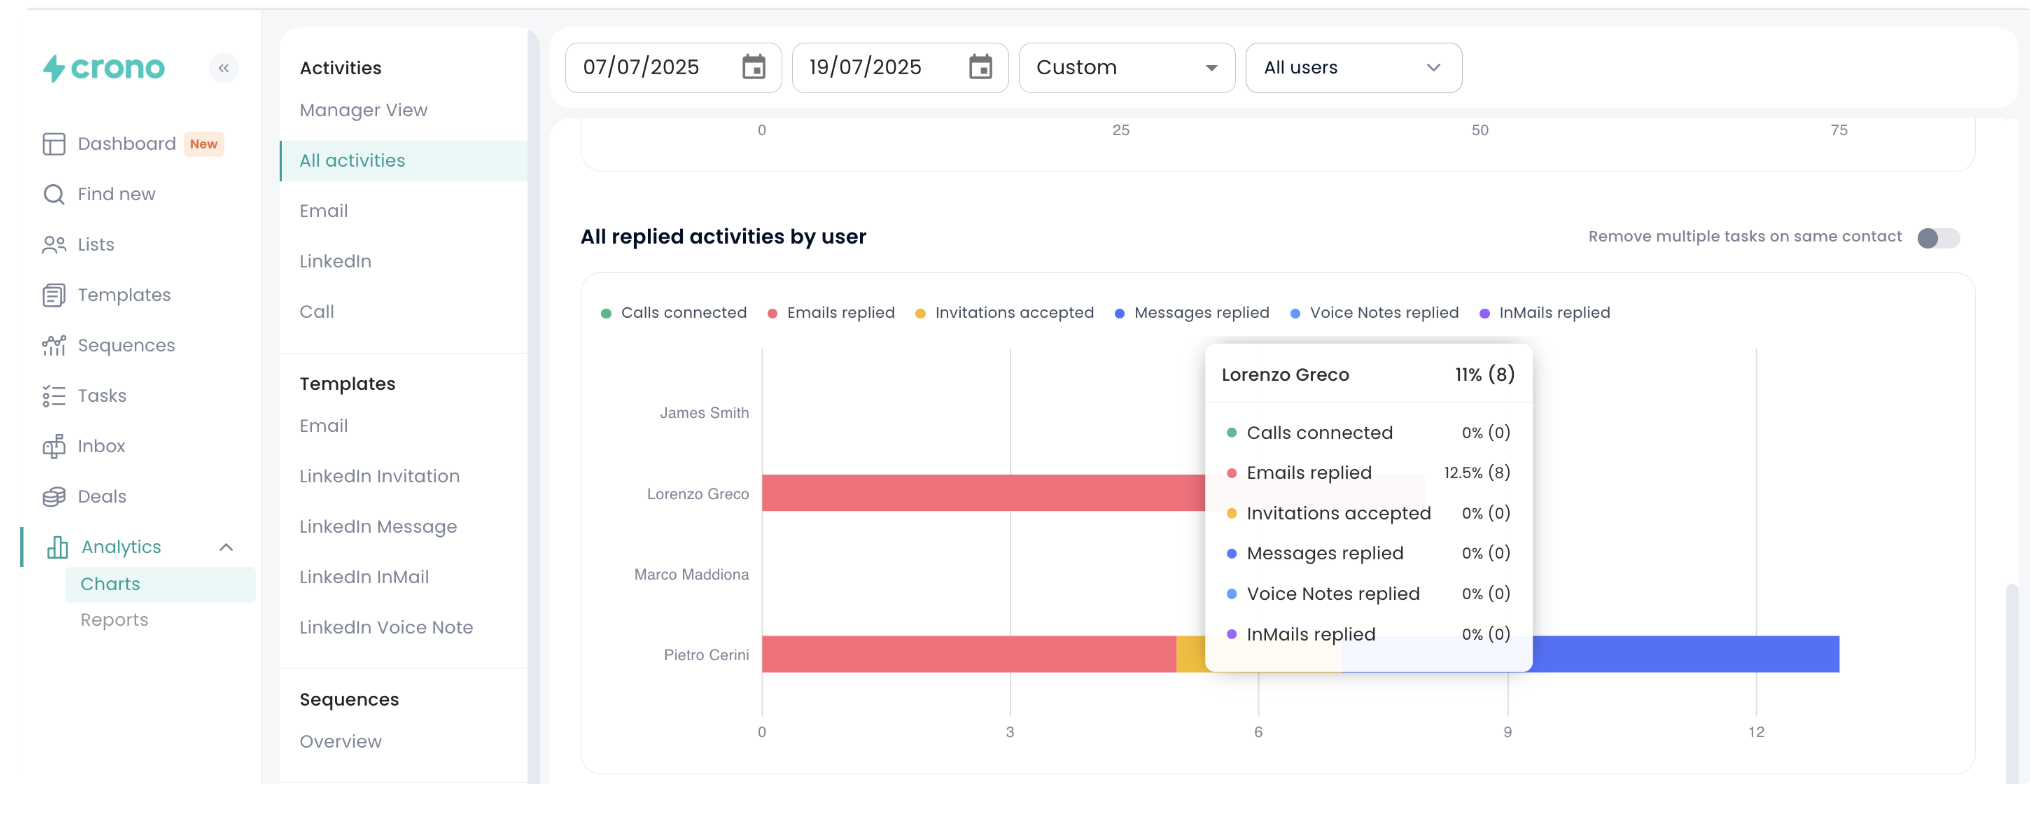Collapse the sidebar with double-chevron button
The height and width of the screenshot is (816, 2030).
224,68
